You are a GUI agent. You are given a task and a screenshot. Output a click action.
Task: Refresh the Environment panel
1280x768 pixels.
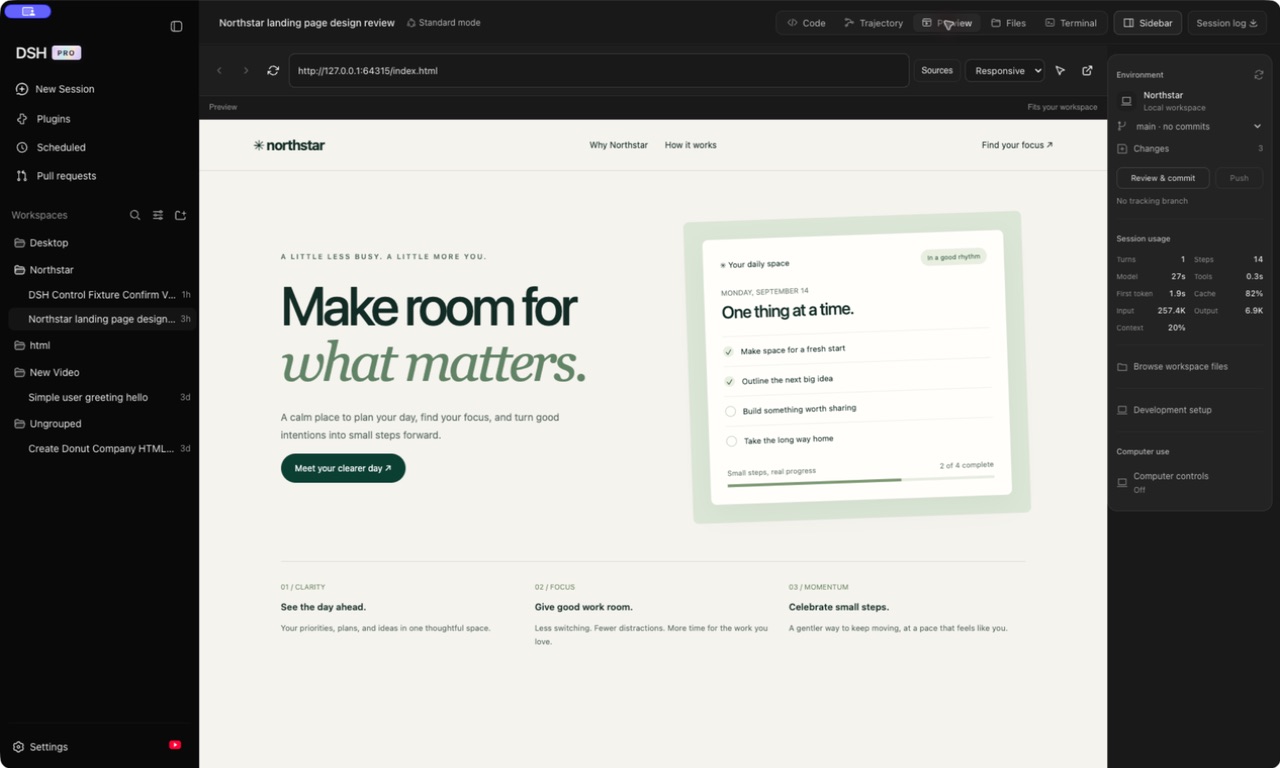tap(1259, 75)
